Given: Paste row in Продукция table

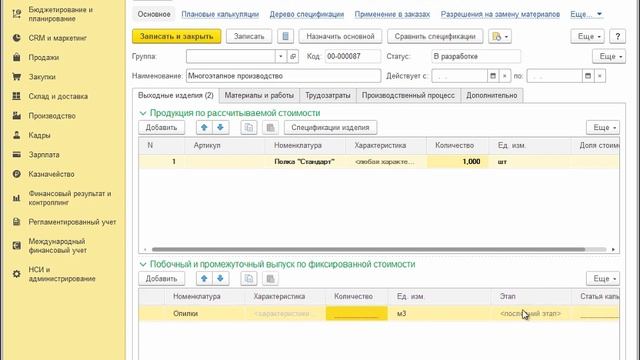Looking at the screenshot, I should point(270,127).
